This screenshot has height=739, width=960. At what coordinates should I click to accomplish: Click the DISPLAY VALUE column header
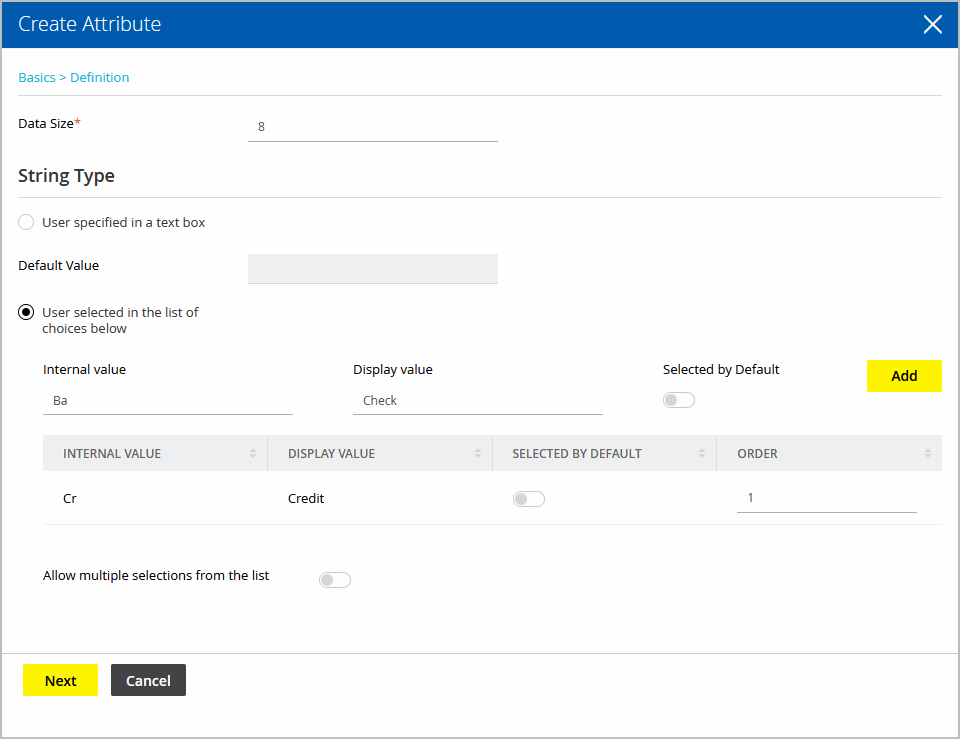click(x=380, y=453)
